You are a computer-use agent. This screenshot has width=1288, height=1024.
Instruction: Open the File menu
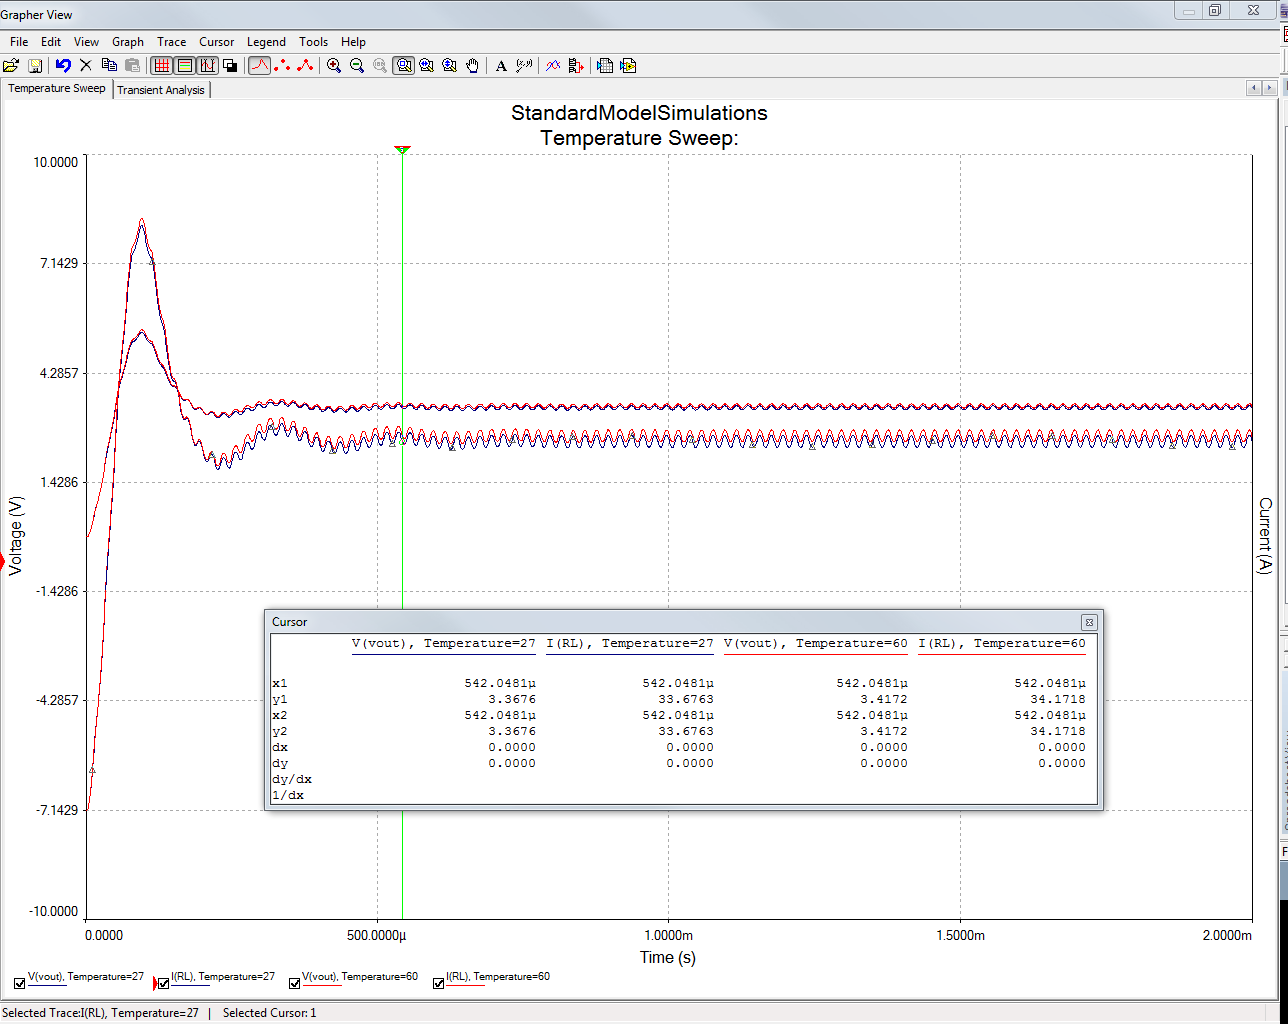[19, 42]
